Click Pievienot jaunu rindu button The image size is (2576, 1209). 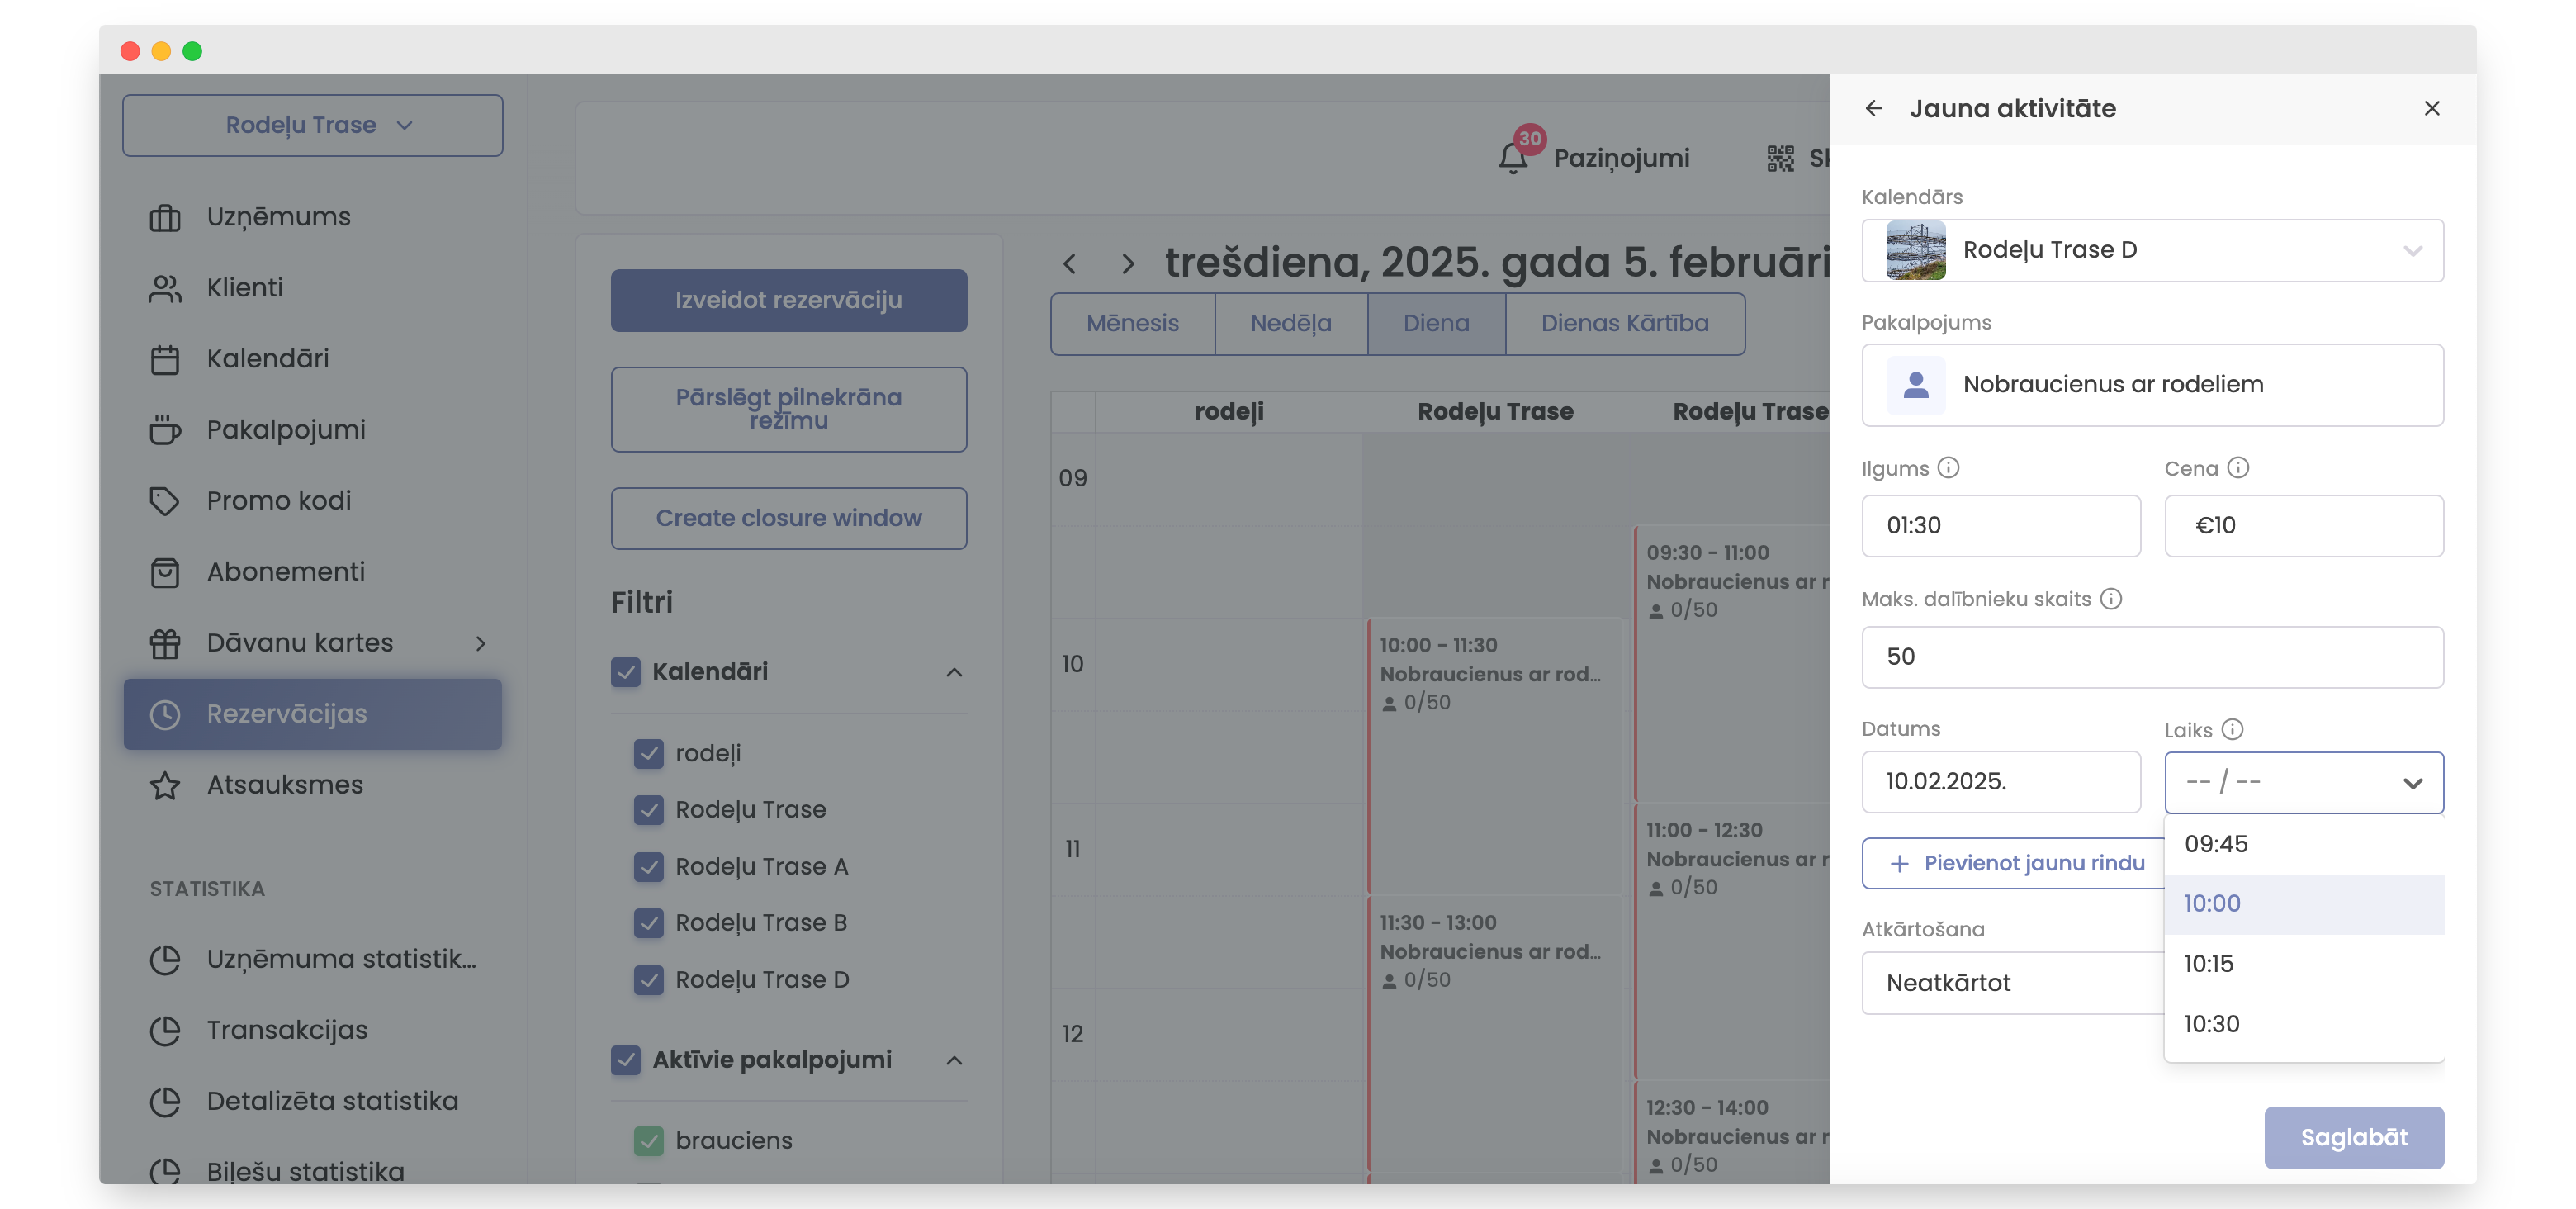click(x=2015, y=862)
